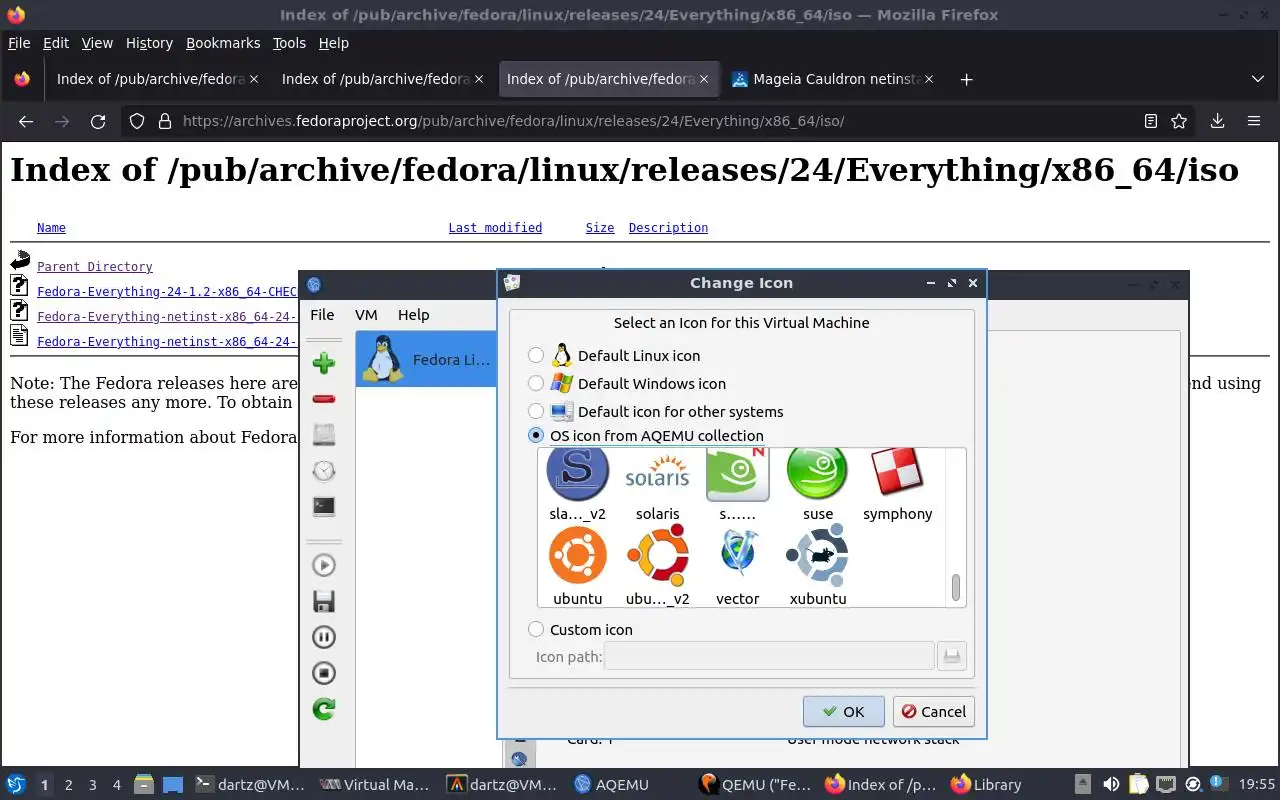Image resolution: width=1280 pixels, height=800 pixels.
Task: Open Firefox Bookmarks menu
Action: pos(223,43)
